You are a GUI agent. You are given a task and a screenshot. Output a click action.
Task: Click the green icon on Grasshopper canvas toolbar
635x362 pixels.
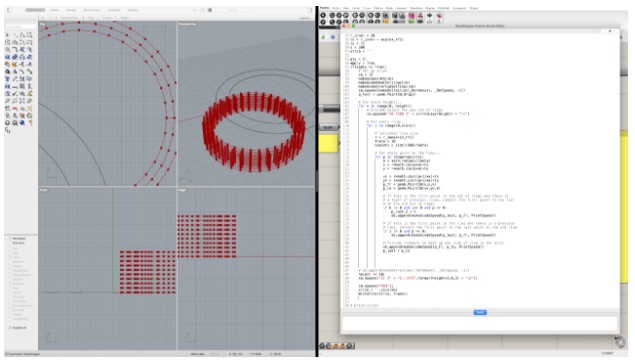tap(323, 37)
